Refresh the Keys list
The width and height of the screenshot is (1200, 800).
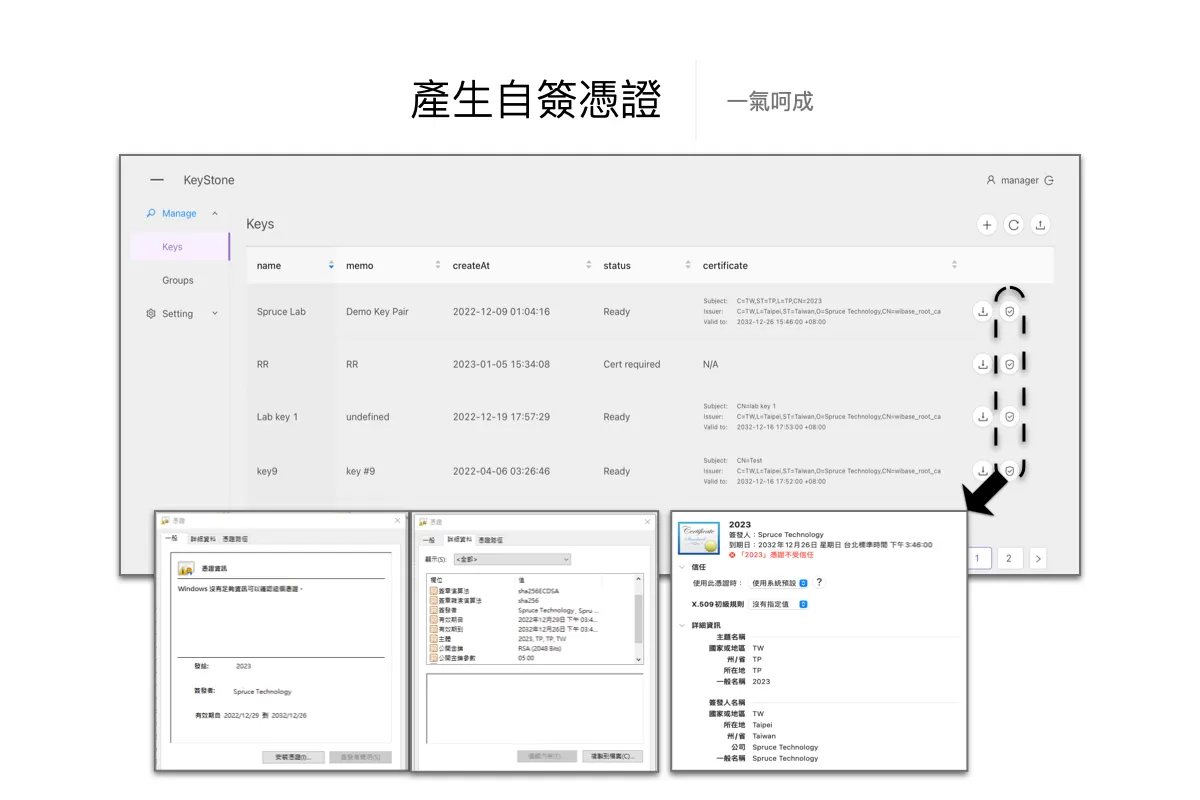tap(1013, 225)
